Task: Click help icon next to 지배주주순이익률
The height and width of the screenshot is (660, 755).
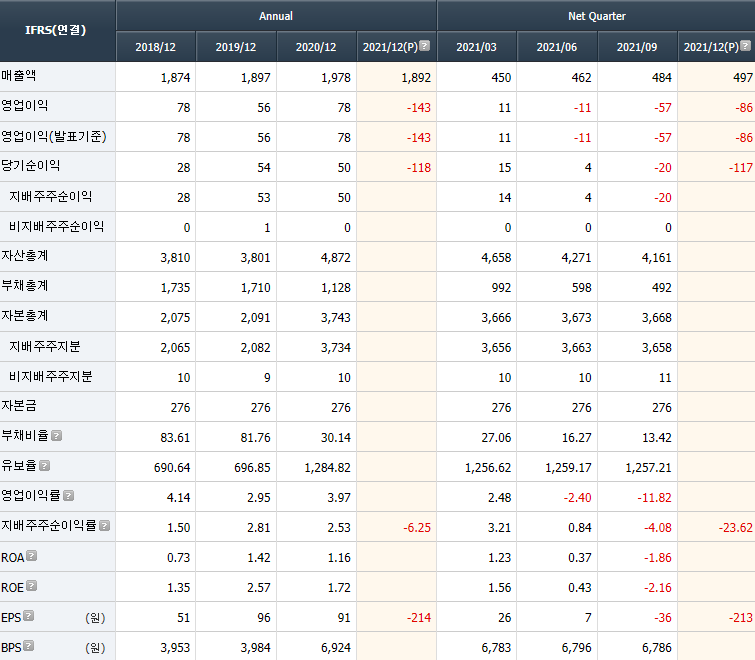Action: click(x=104, y=526)
